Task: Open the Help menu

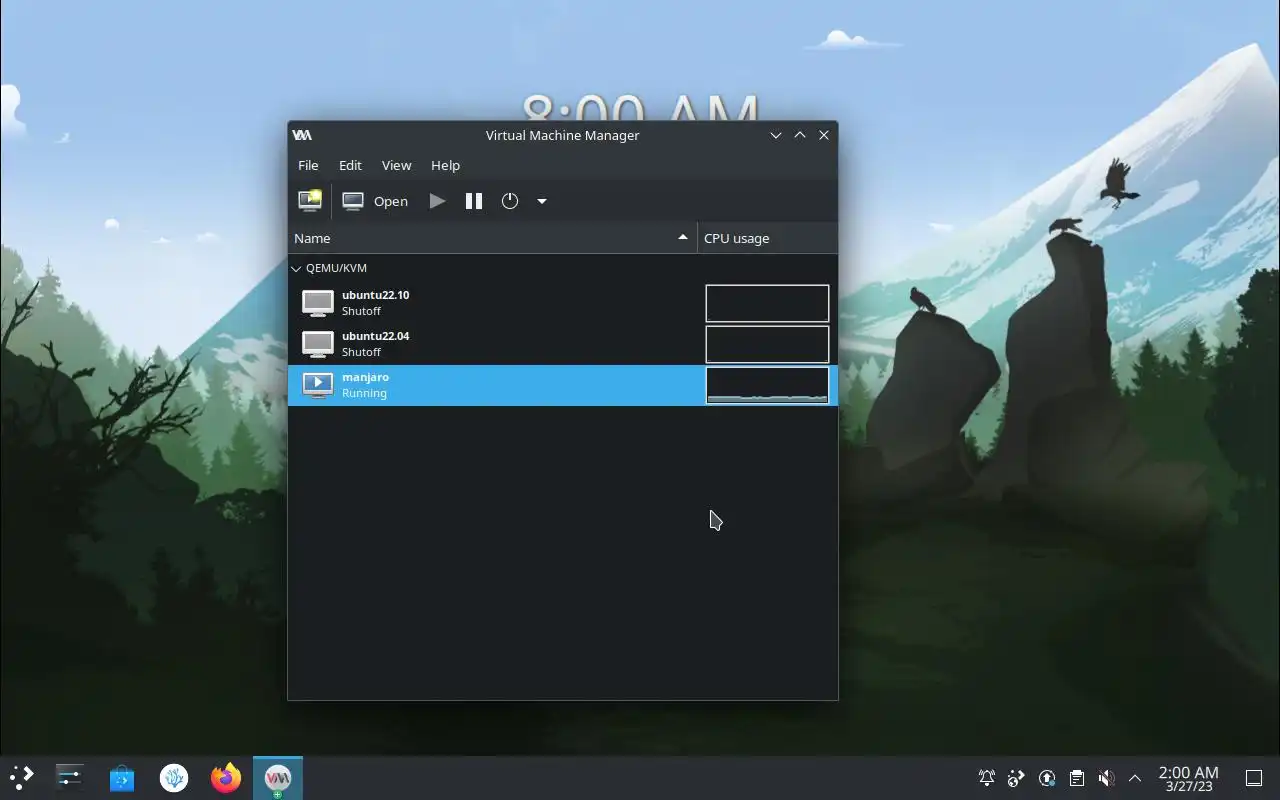Action: 445,165
